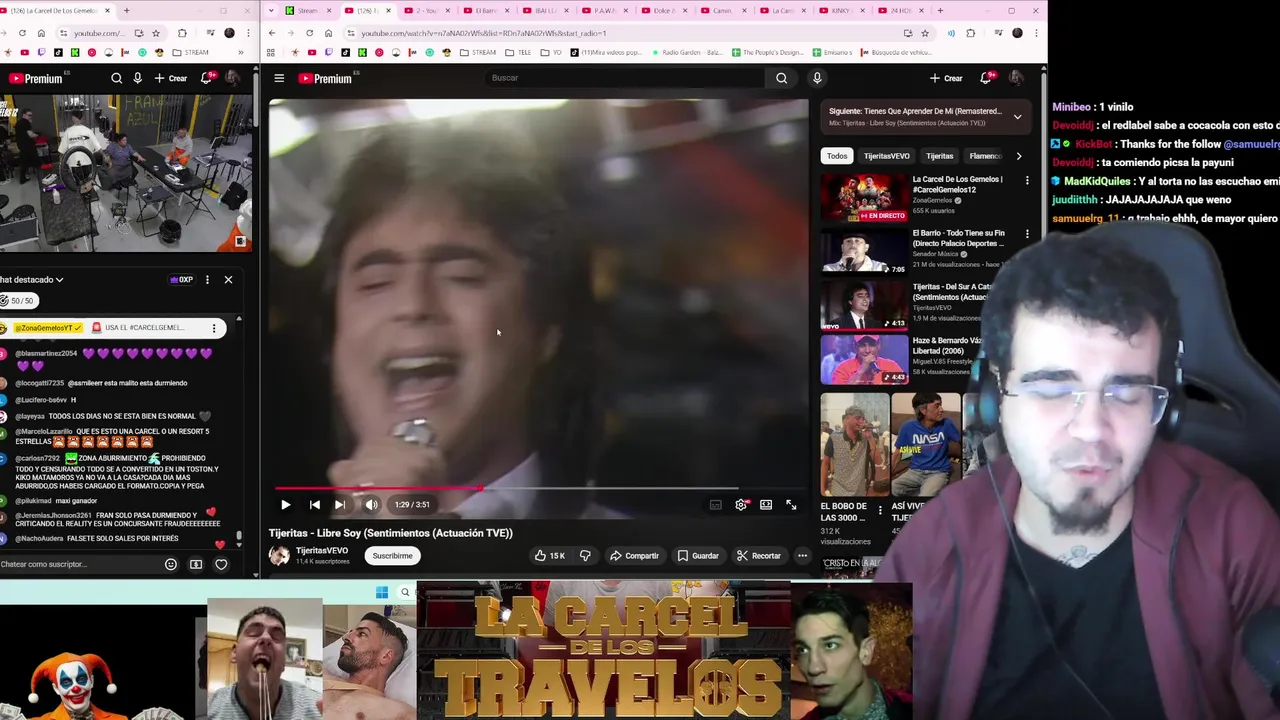Focus the Buscar search field
This screenshot has height=720, width=1280.
pos(625,78)
